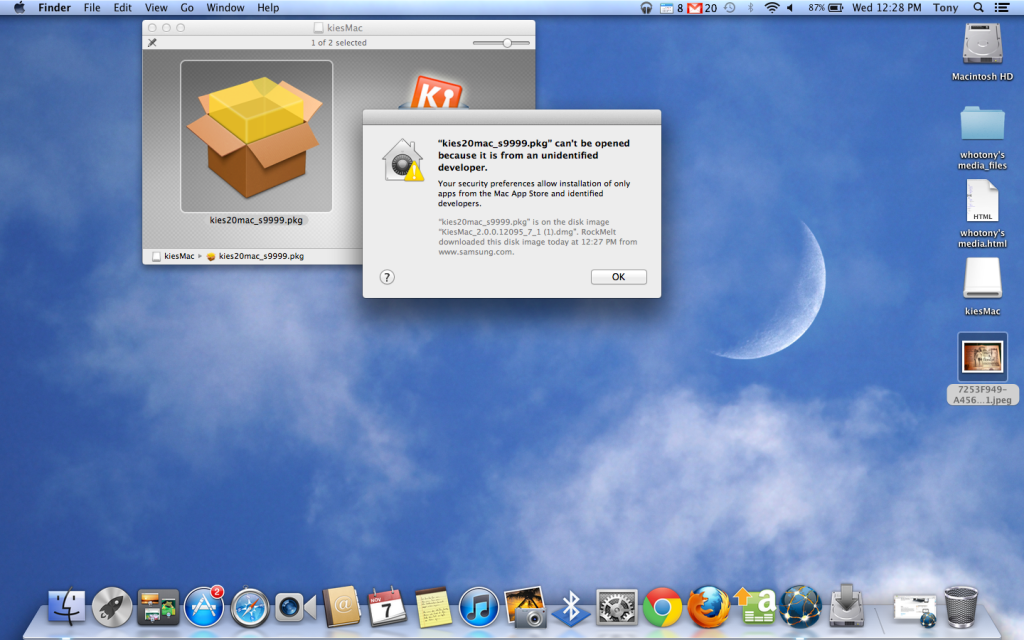Click OK in the unidentified developer alert
Image resolution: width=1024 pixels, height=640 pixels.
coord(618,277)
